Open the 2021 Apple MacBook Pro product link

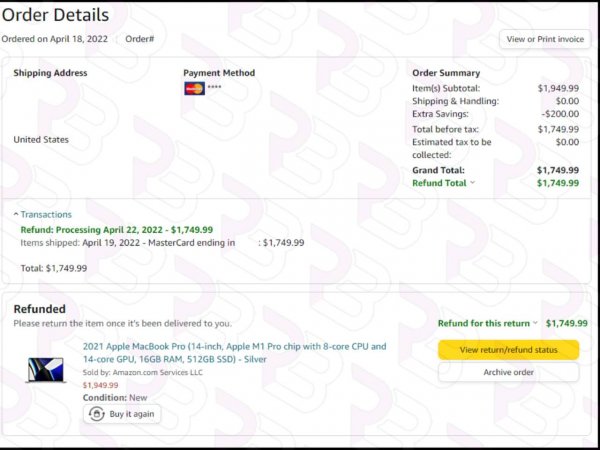[235, 353]
